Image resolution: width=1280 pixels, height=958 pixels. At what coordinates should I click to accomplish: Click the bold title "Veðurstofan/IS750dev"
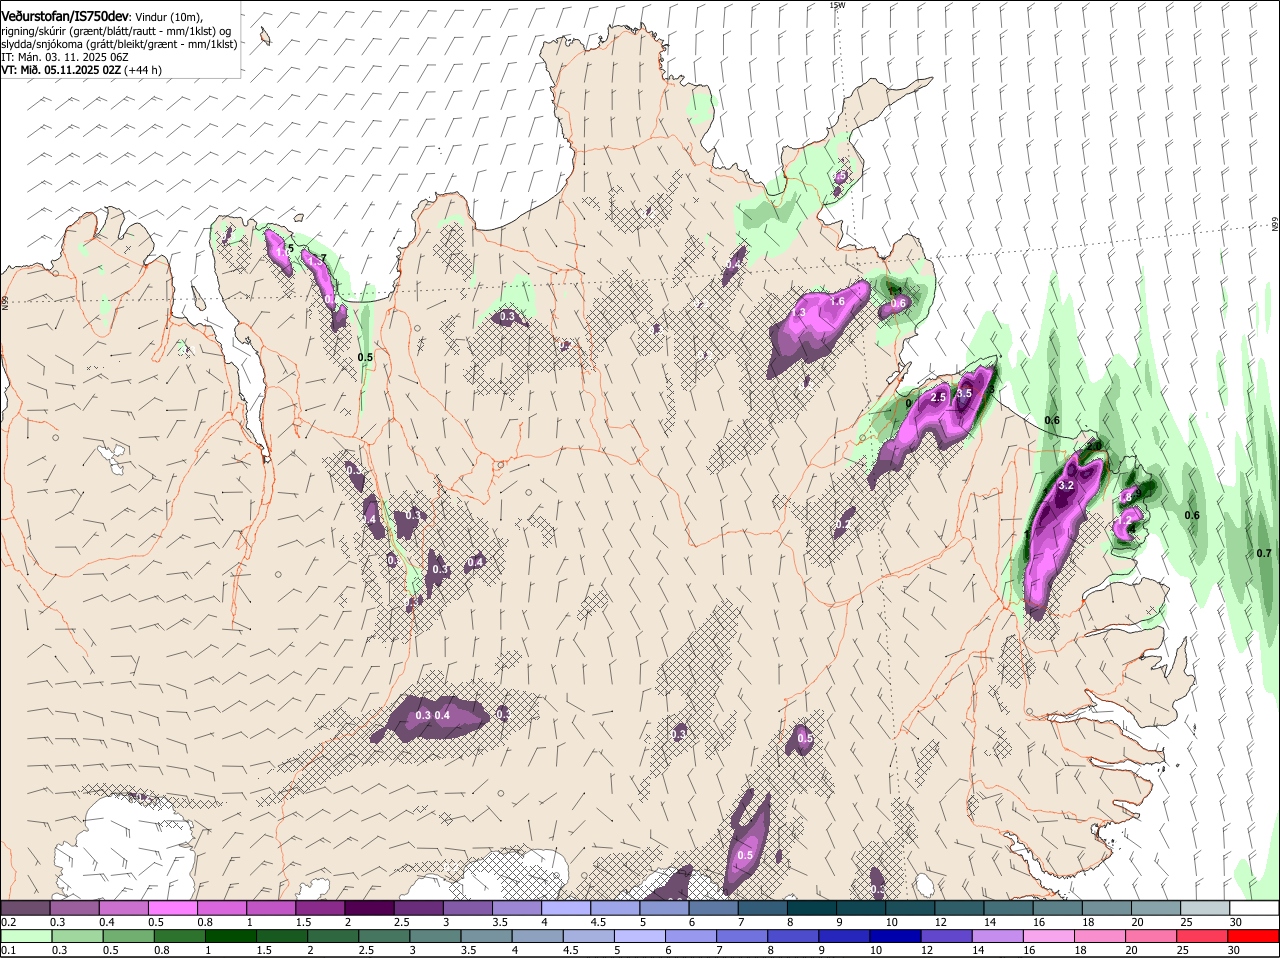click(x=65, y=17)
